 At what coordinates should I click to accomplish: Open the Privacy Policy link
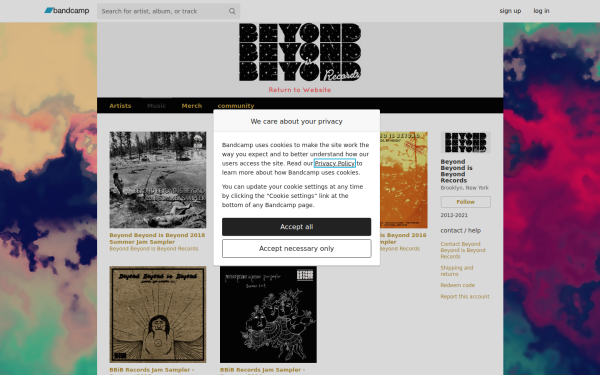click(x=335, y=163)
